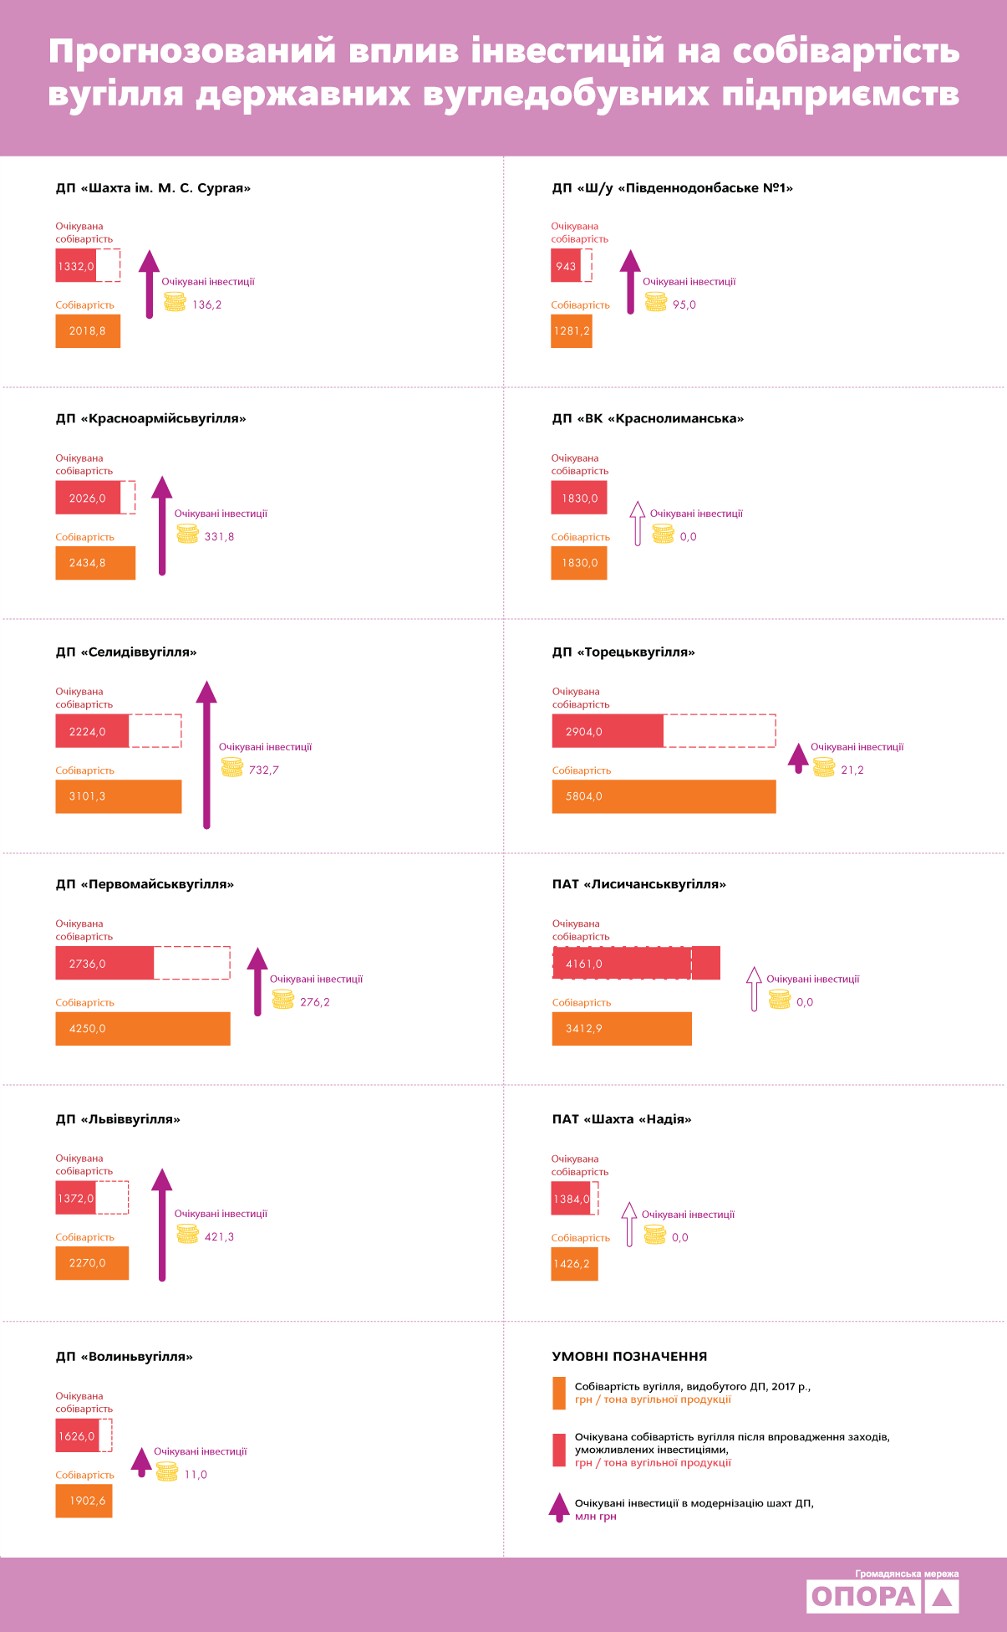Image resolution: width=1007 pixels, height=1632 pixels.
Task: Click the coin icon beside 95,0
Action: [x=656, y=301]
